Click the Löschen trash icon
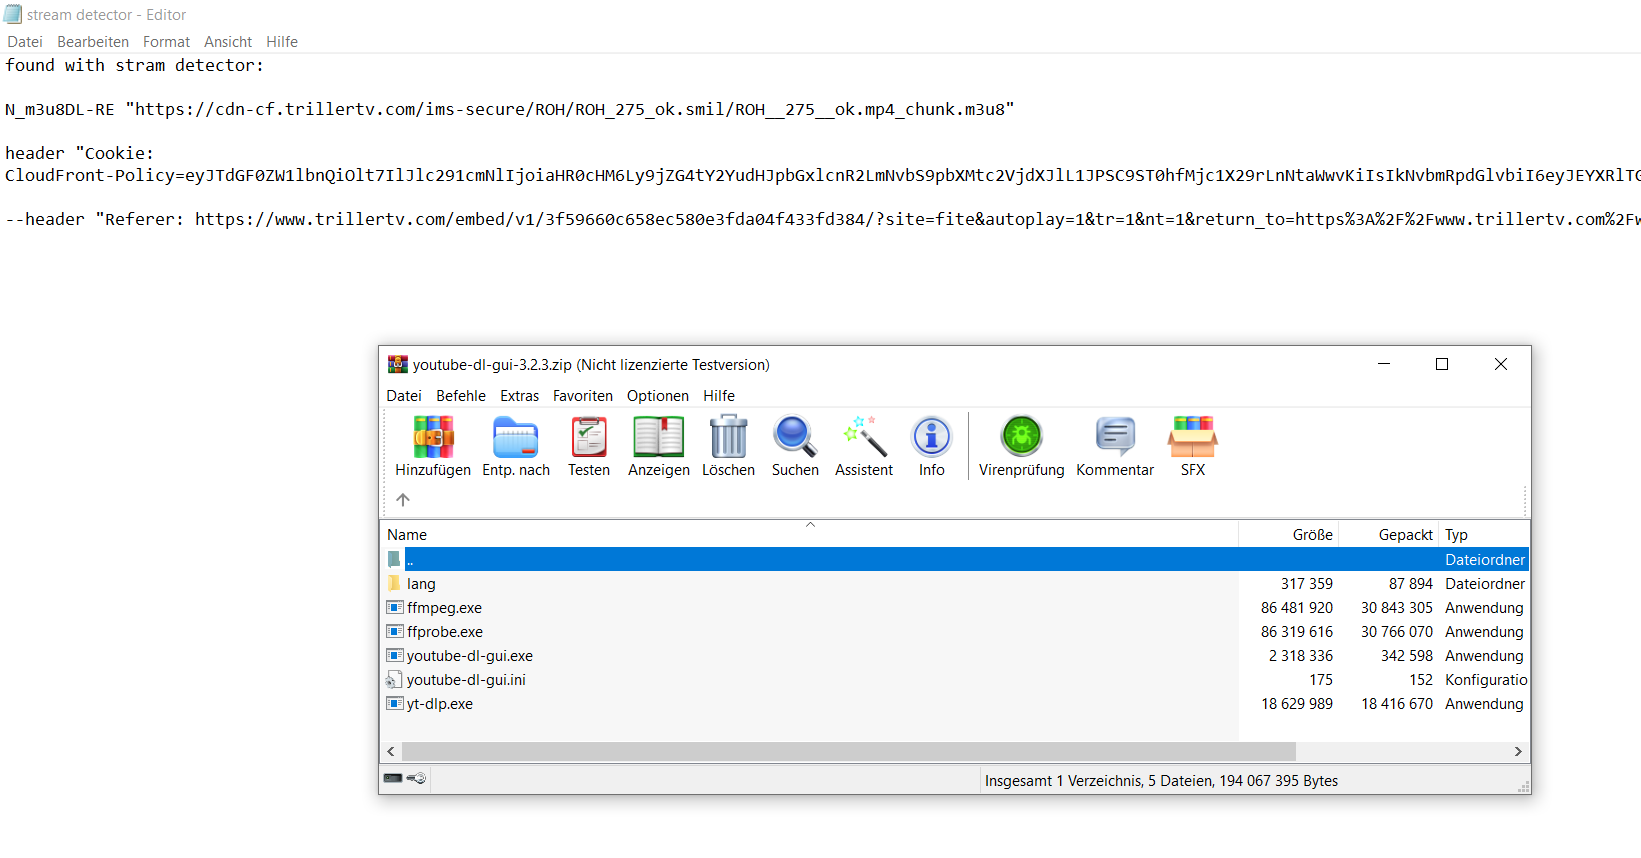 click(x=728, y=446)
